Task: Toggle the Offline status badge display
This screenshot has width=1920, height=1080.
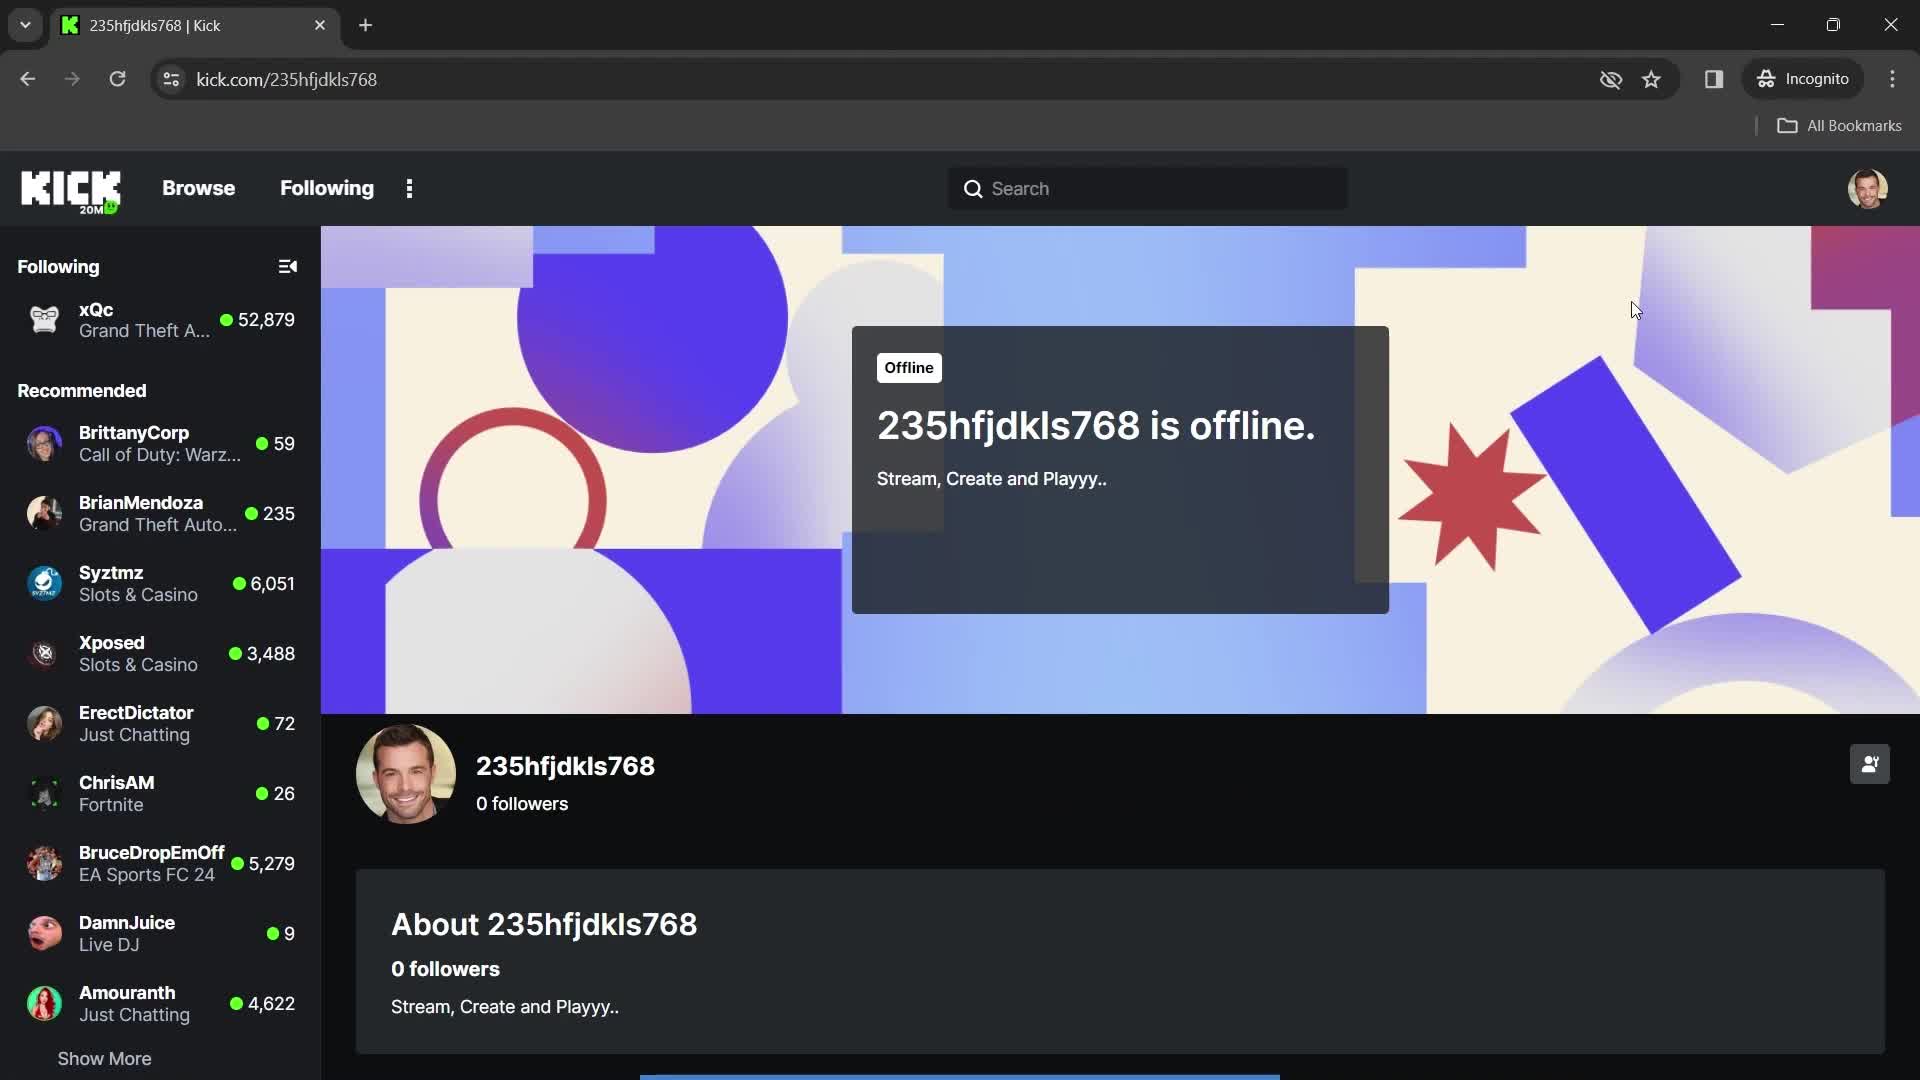Action: (907, 367)
